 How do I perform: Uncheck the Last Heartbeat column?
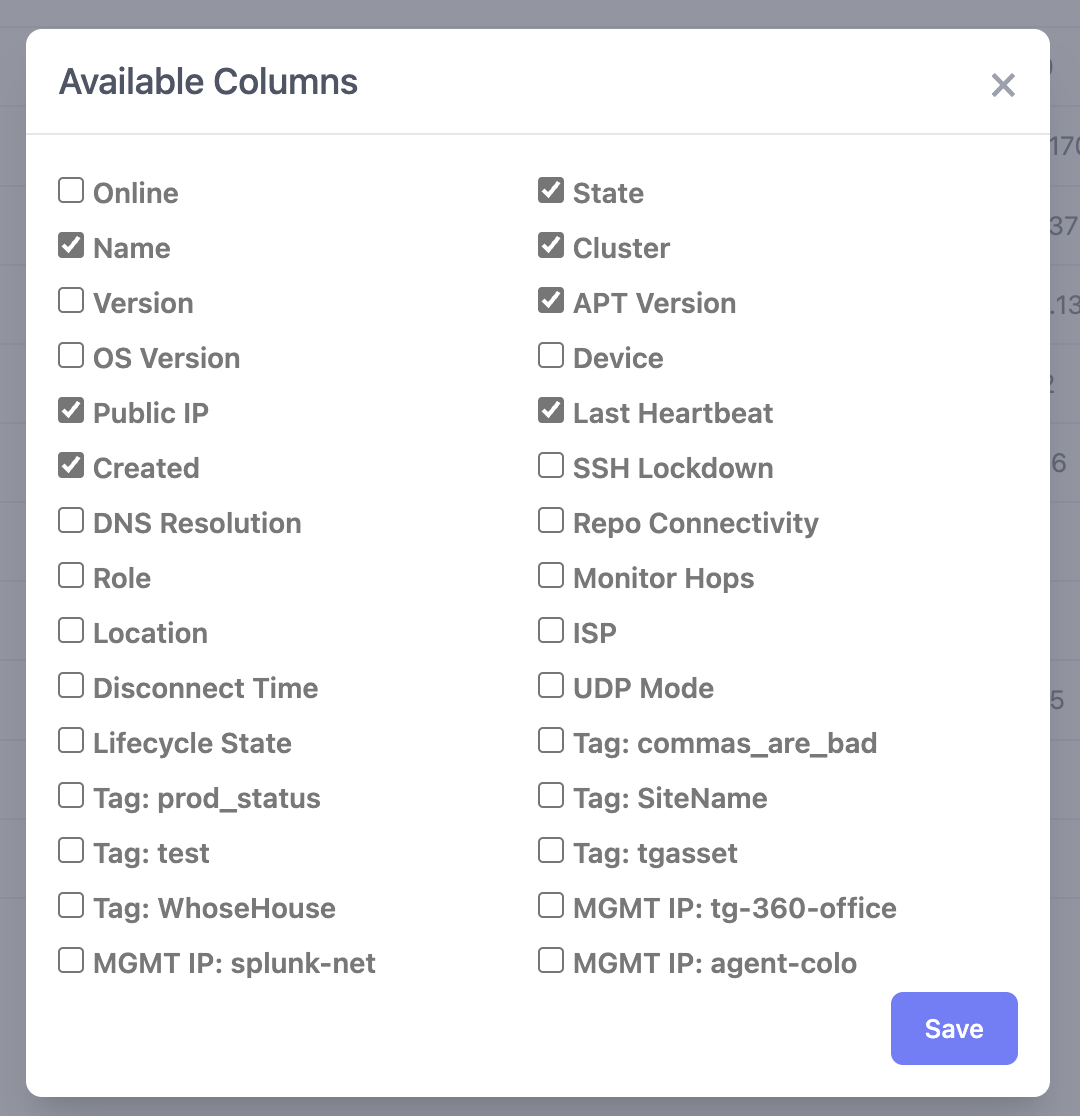point(551,410)
